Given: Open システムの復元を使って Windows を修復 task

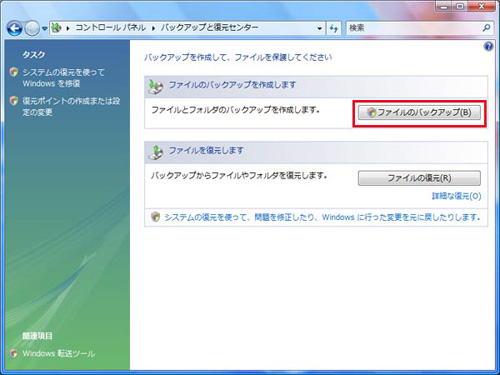Looking at the screenshot, I should [63, 78].
